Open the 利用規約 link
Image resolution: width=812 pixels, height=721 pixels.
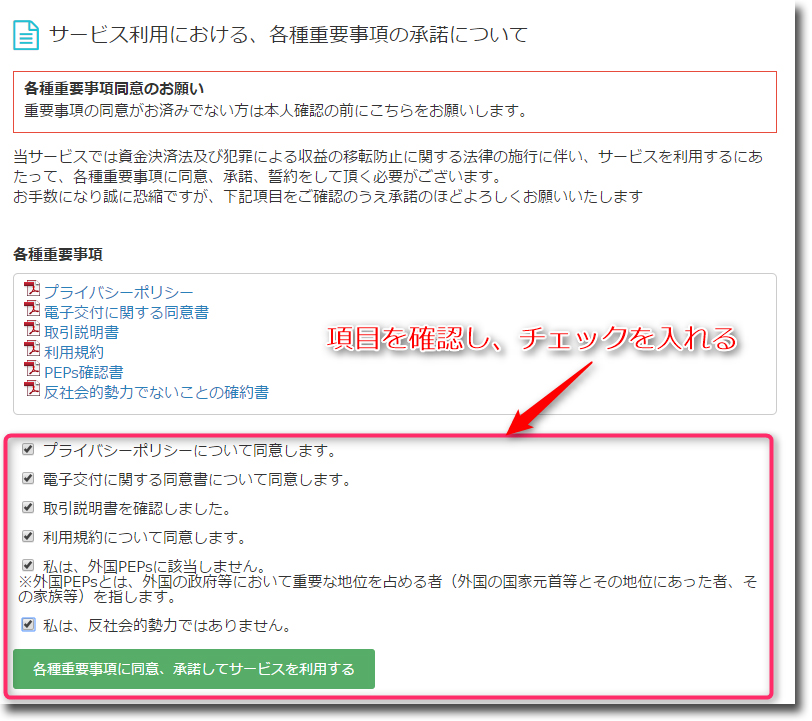[x=74, y=353]
